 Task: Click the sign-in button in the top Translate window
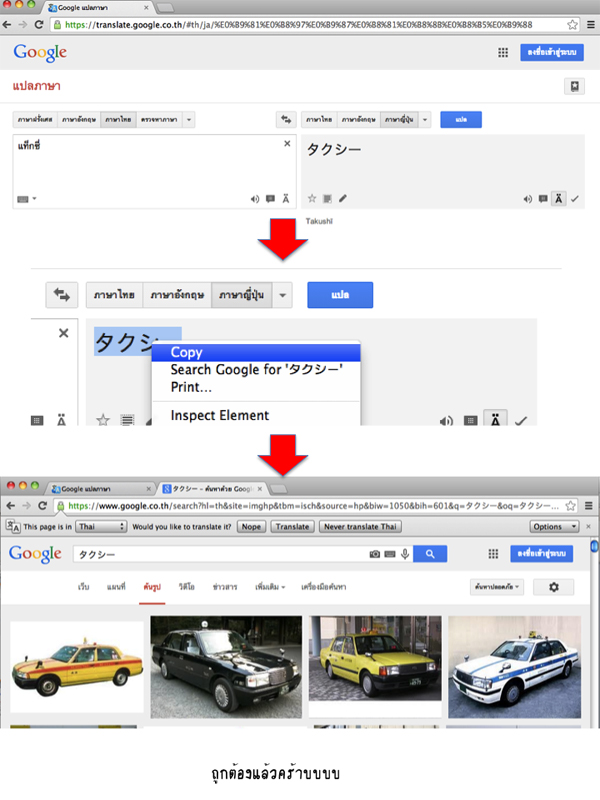click(x=552, y=52)
